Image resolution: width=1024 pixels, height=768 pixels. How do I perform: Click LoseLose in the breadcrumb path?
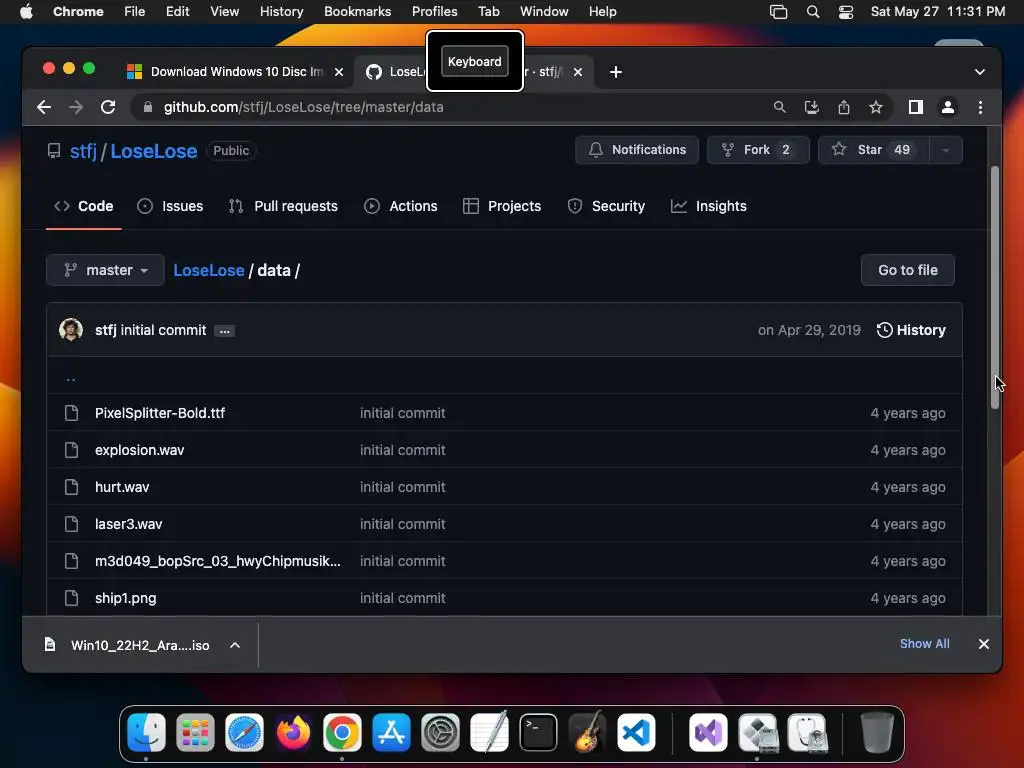click(x=209, y=270)
